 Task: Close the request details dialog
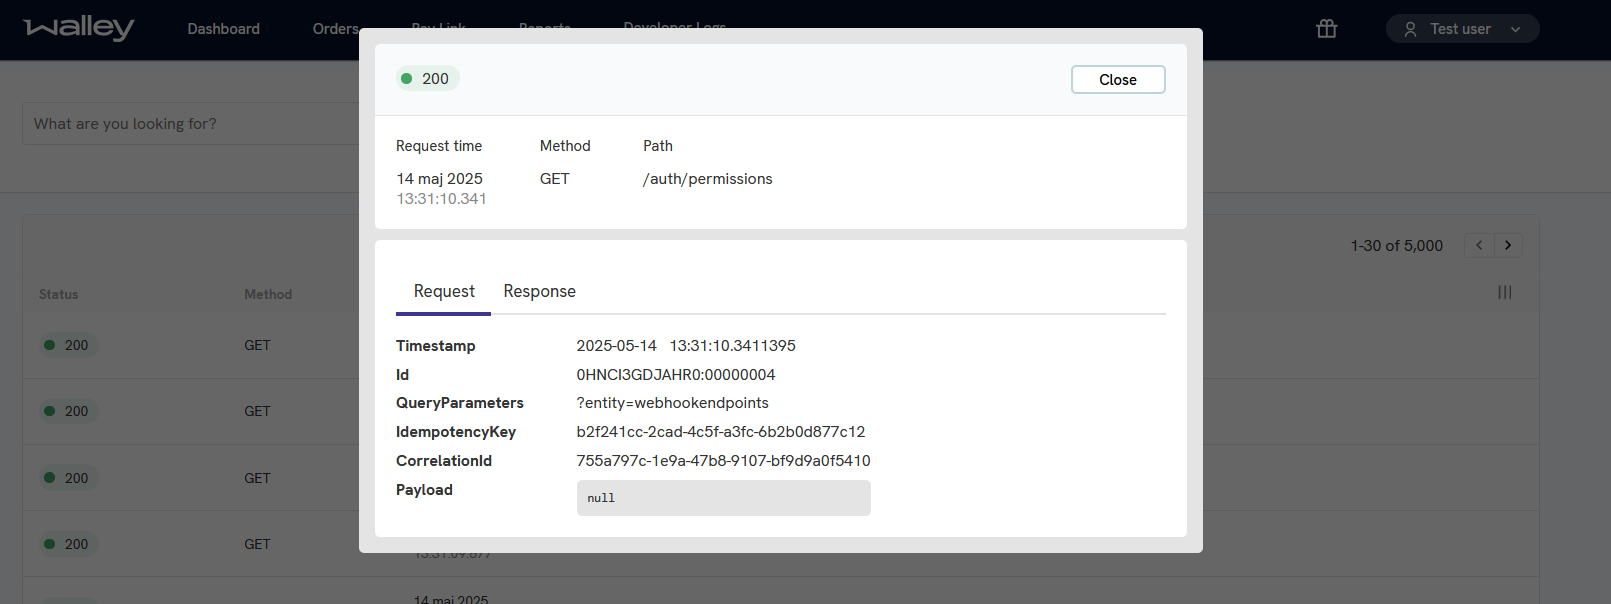pyautogui.click(x=1117, y=80)
